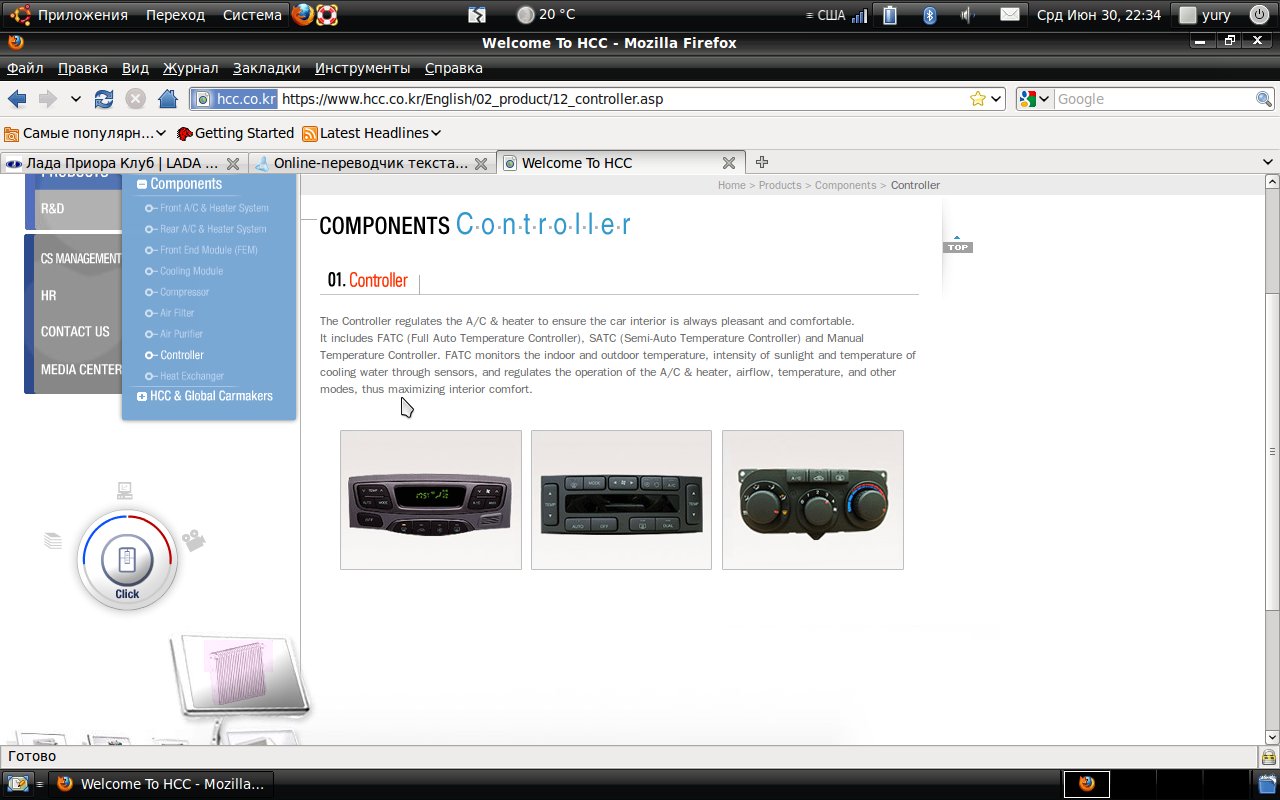Go to the Home page icon

coord(168,99)
